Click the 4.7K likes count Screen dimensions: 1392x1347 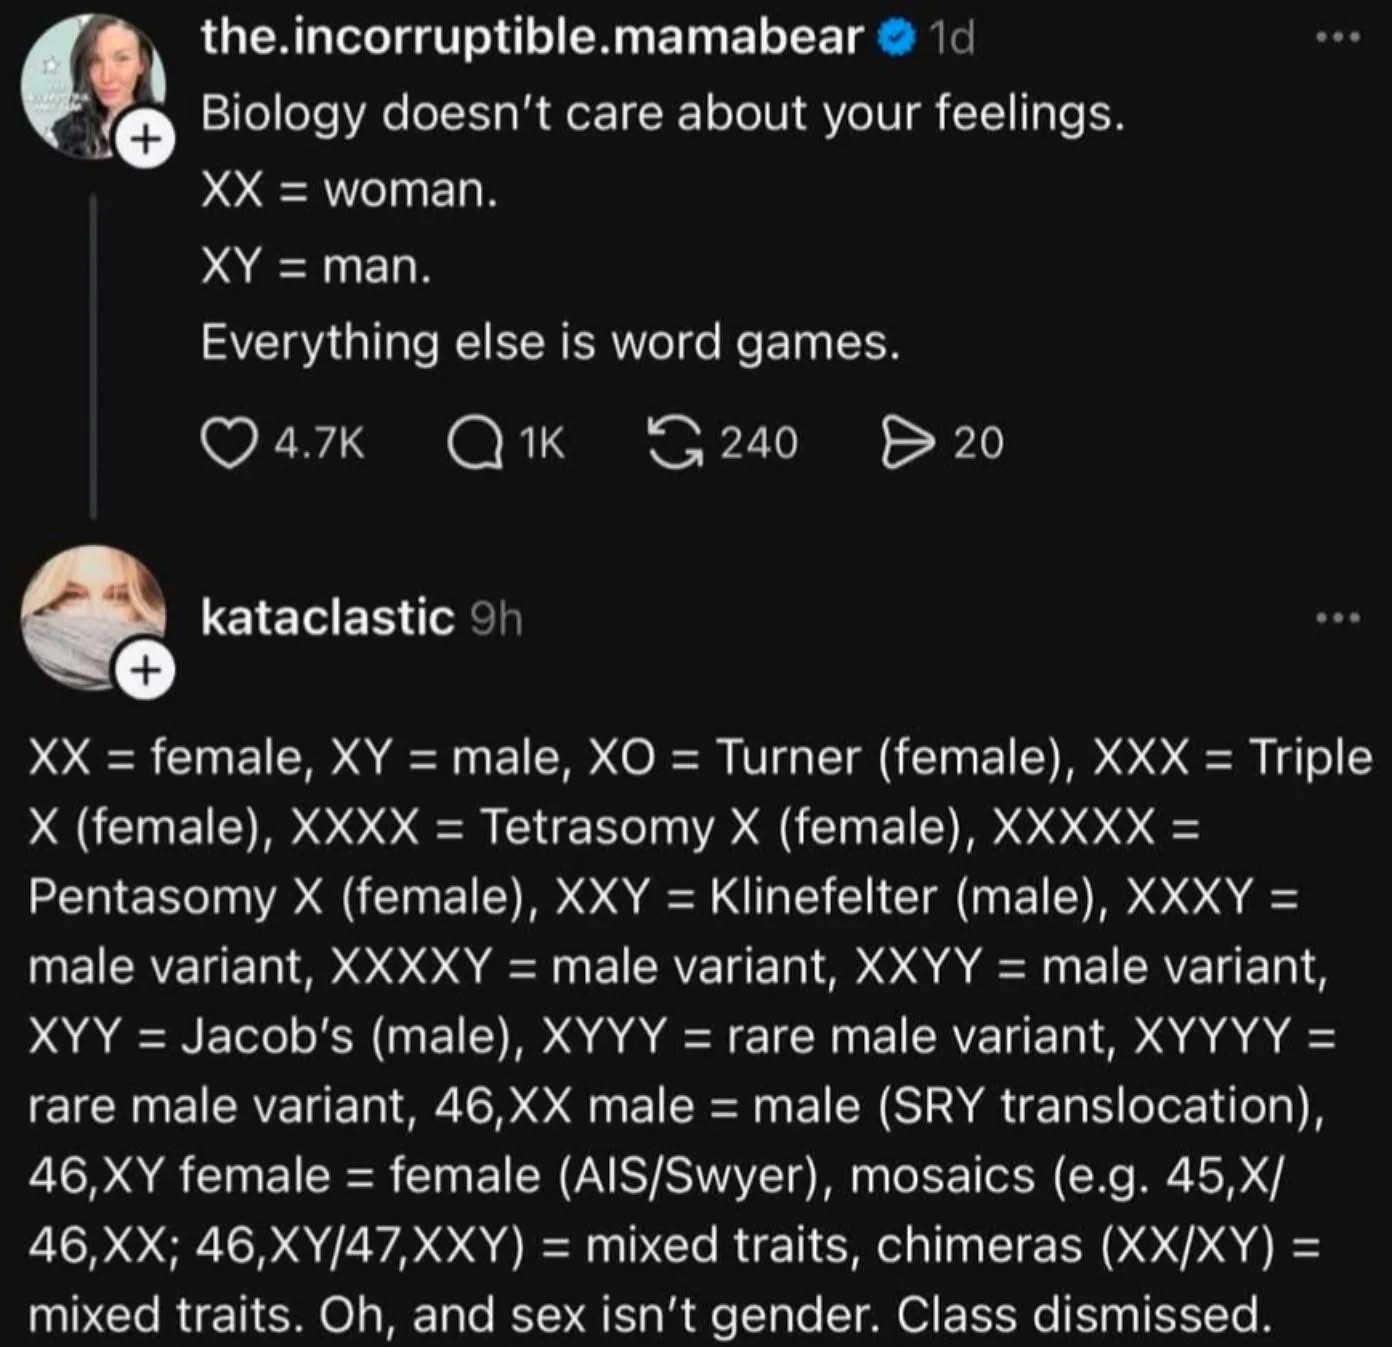click(x=319, y=443)
